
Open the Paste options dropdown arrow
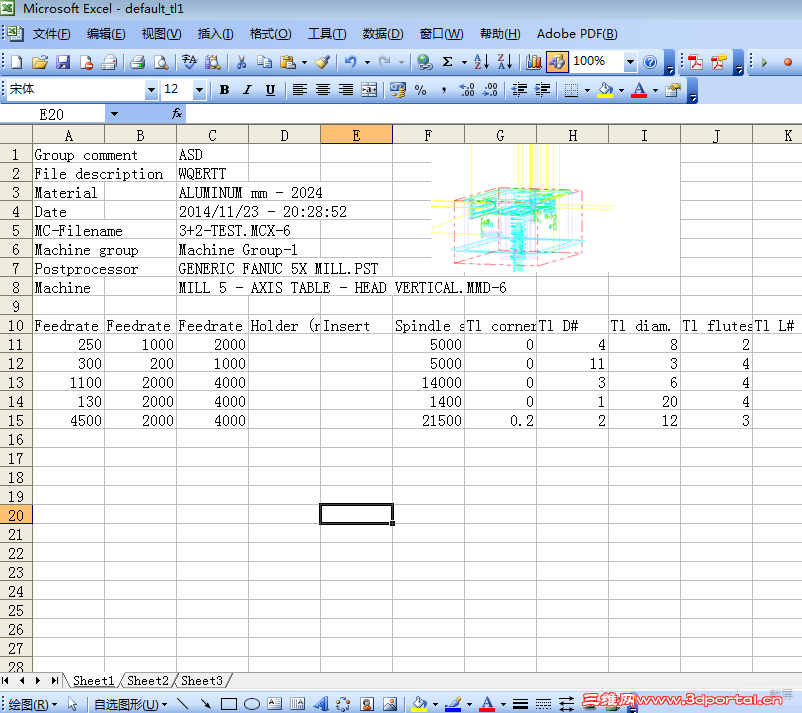[x=304, y=63]
